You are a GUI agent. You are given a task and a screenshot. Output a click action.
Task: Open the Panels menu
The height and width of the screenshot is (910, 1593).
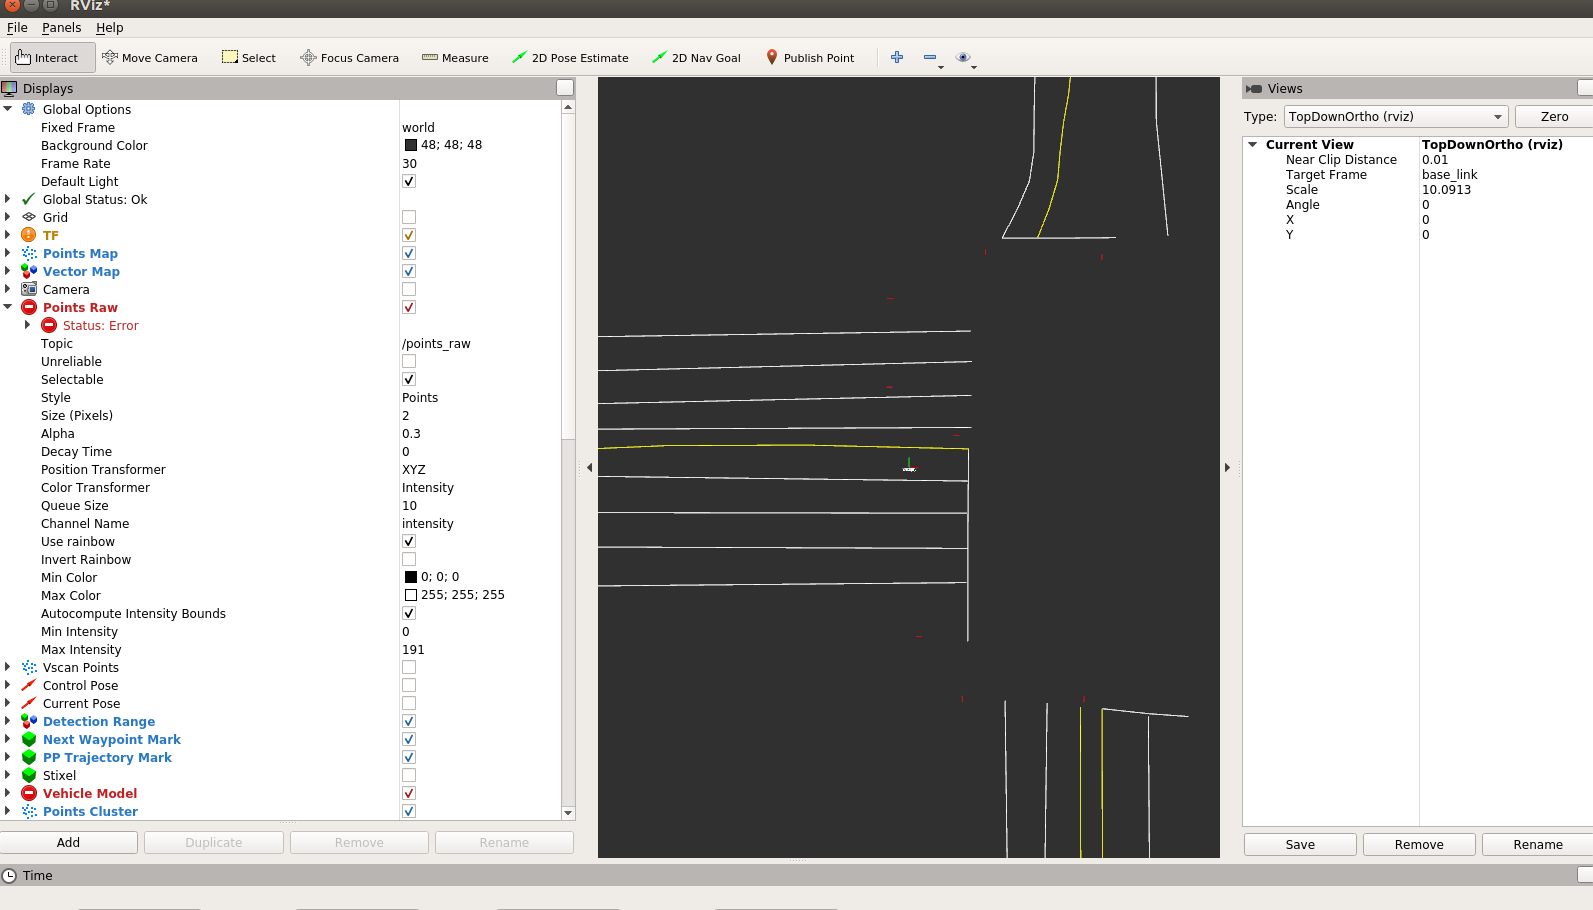click(x=61, y=28)
